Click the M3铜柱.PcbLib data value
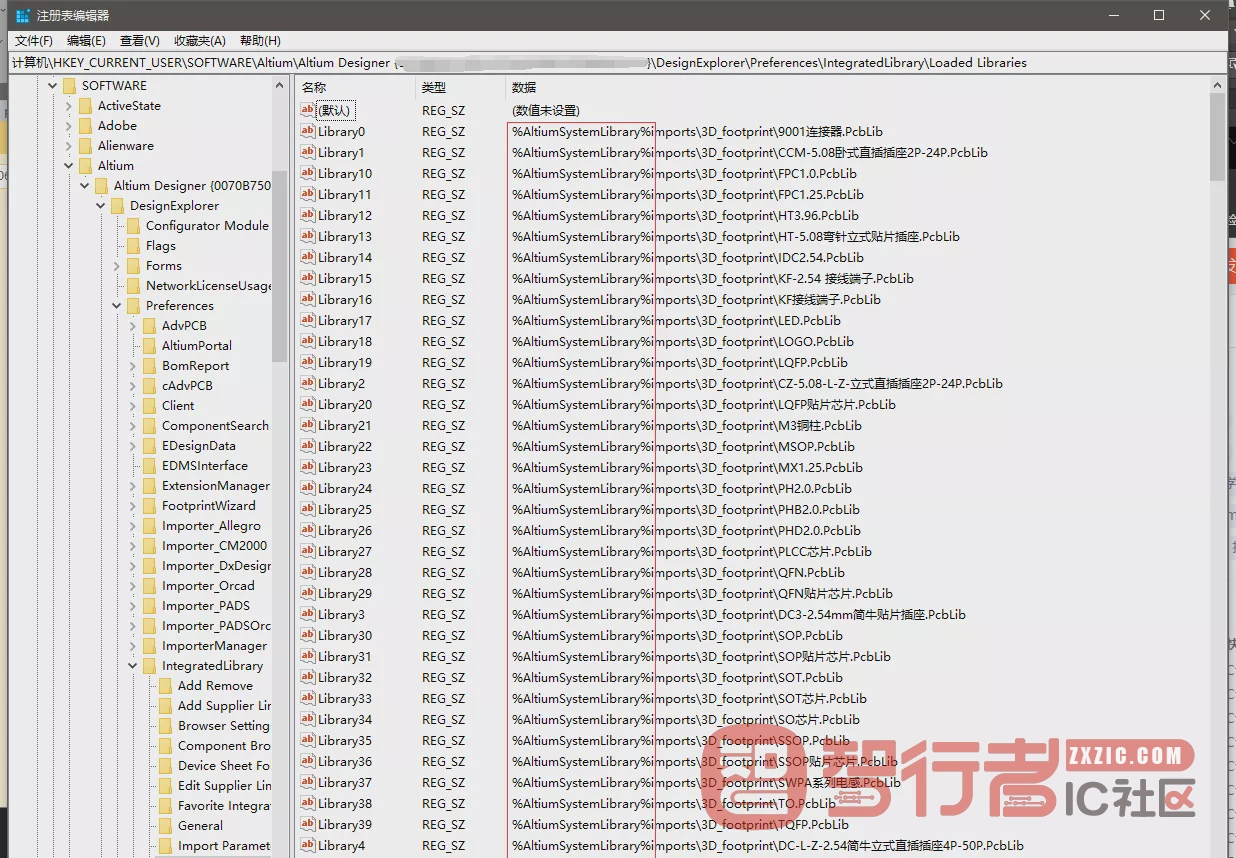Image resolution: width=1236 pixels, height=858 pixels. pos(686,425)
